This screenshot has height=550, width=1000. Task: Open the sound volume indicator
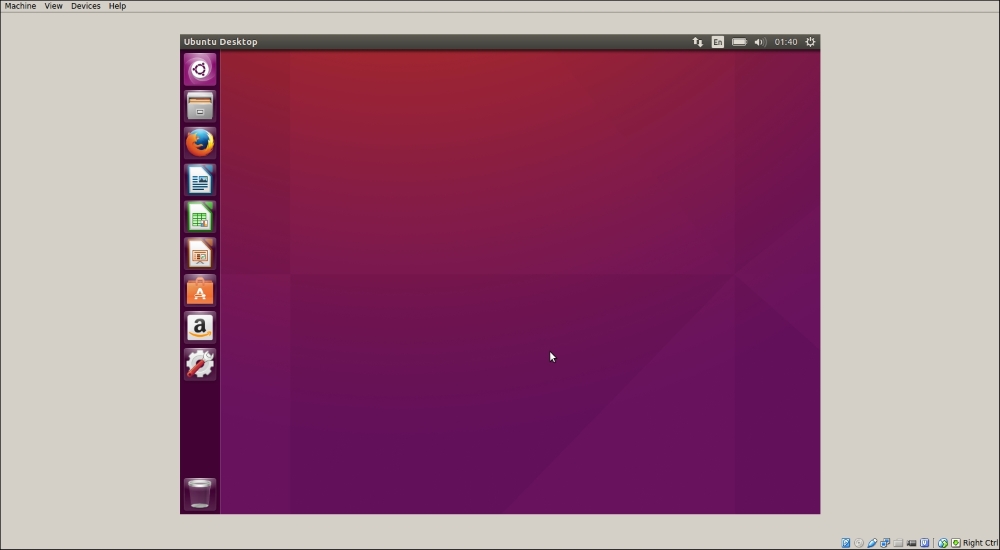click(x=760, y=42)
